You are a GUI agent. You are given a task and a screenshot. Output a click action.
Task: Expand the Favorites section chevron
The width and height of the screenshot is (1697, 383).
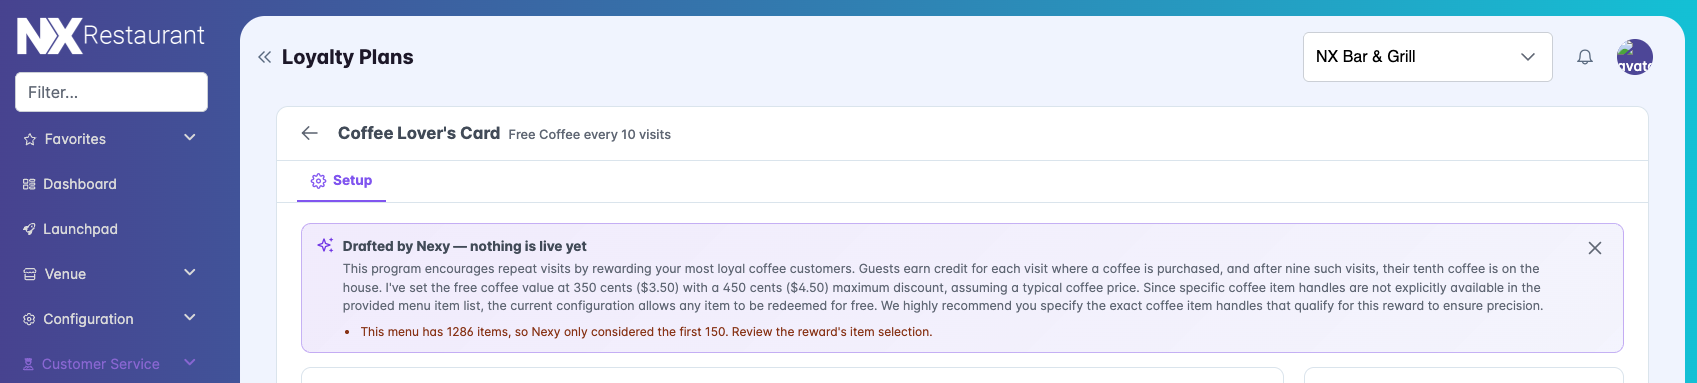click(190, 138)
